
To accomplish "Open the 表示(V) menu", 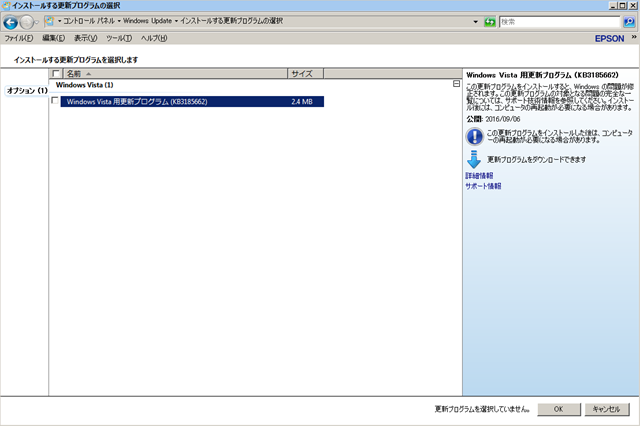I will pyautogui.click(x=85, y=38).
